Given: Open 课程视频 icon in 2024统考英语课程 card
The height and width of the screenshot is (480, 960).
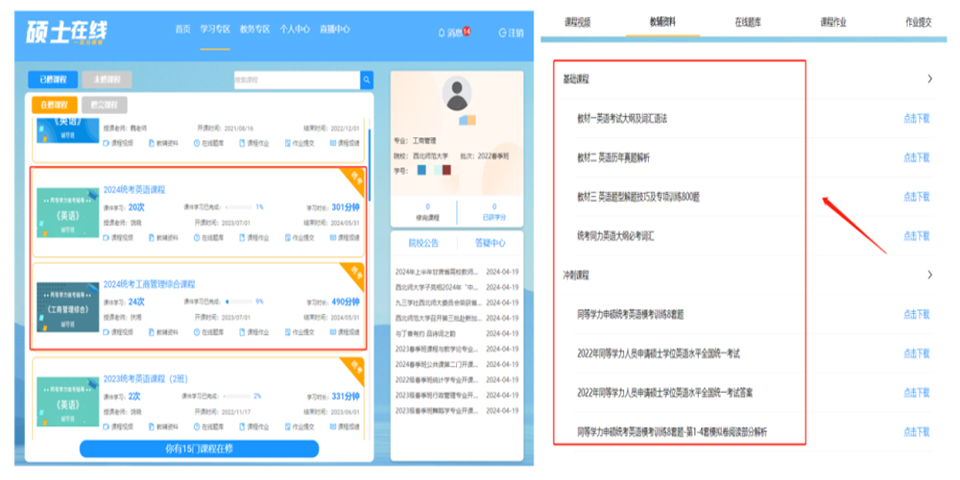Looking at the screenshot, I should pos(106,238).
